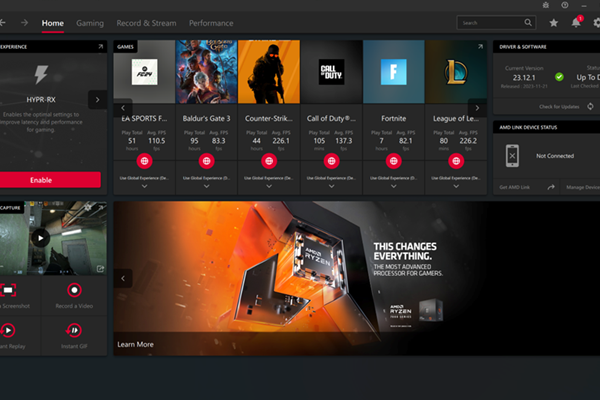Click the Get AMD Link share arrow

click(x=551, y=187)
